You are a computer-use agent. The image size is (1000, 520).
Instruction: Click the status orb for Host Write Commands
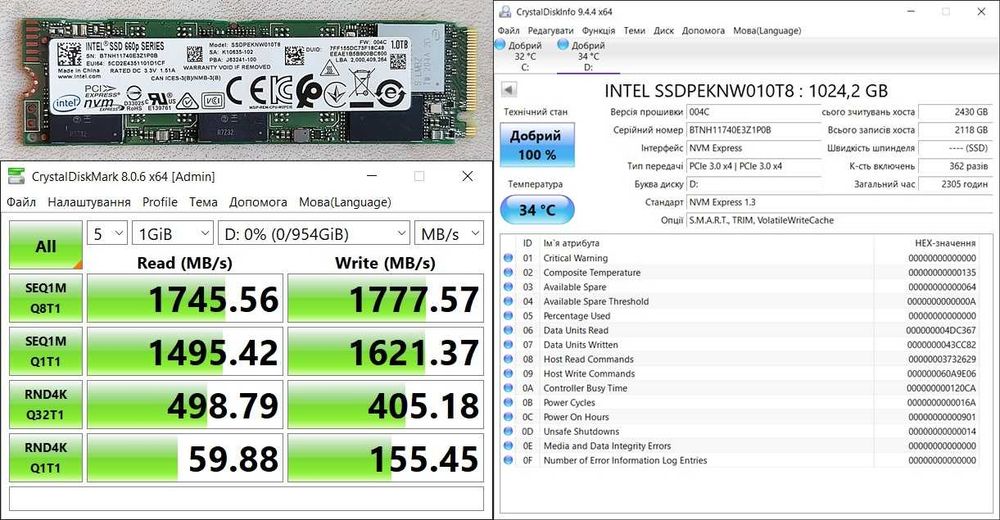tap(508, 373)
